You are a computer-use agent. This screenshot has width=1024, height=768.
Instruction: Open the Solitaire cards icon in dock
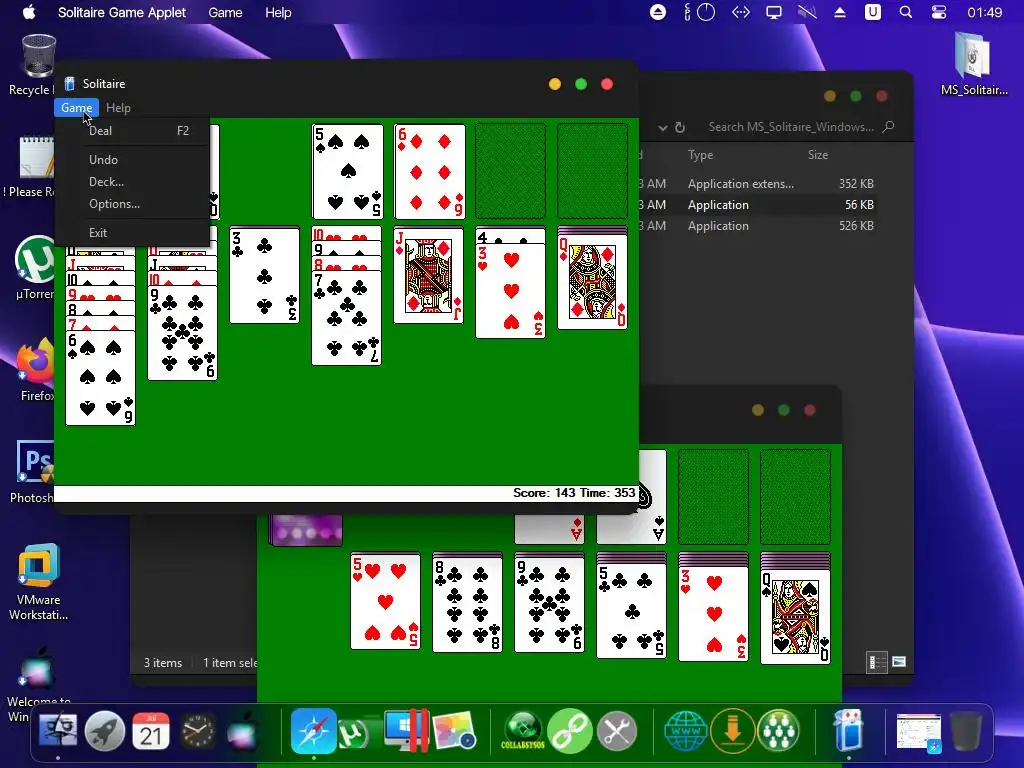[848, 731]
